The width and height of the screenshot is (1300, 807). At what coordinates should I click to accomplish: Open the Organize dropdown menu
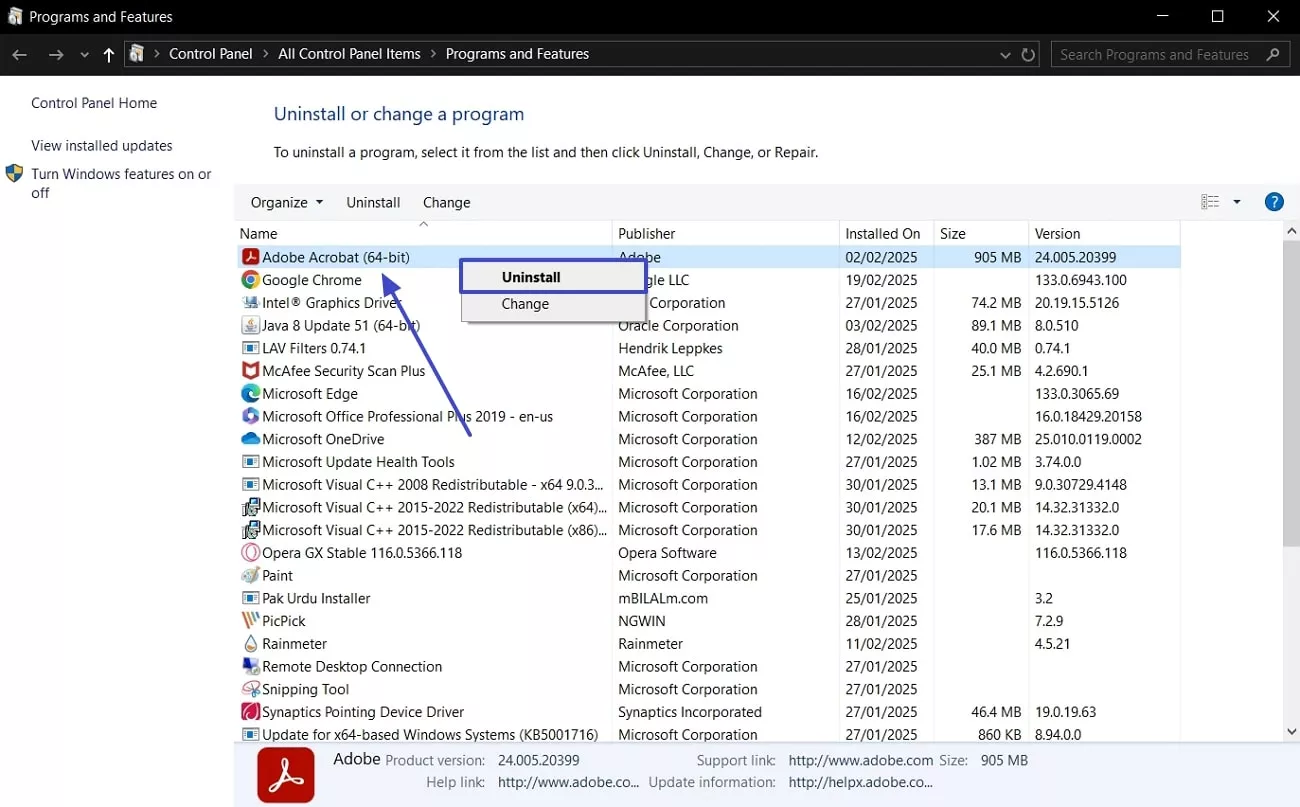coord(287,202)
